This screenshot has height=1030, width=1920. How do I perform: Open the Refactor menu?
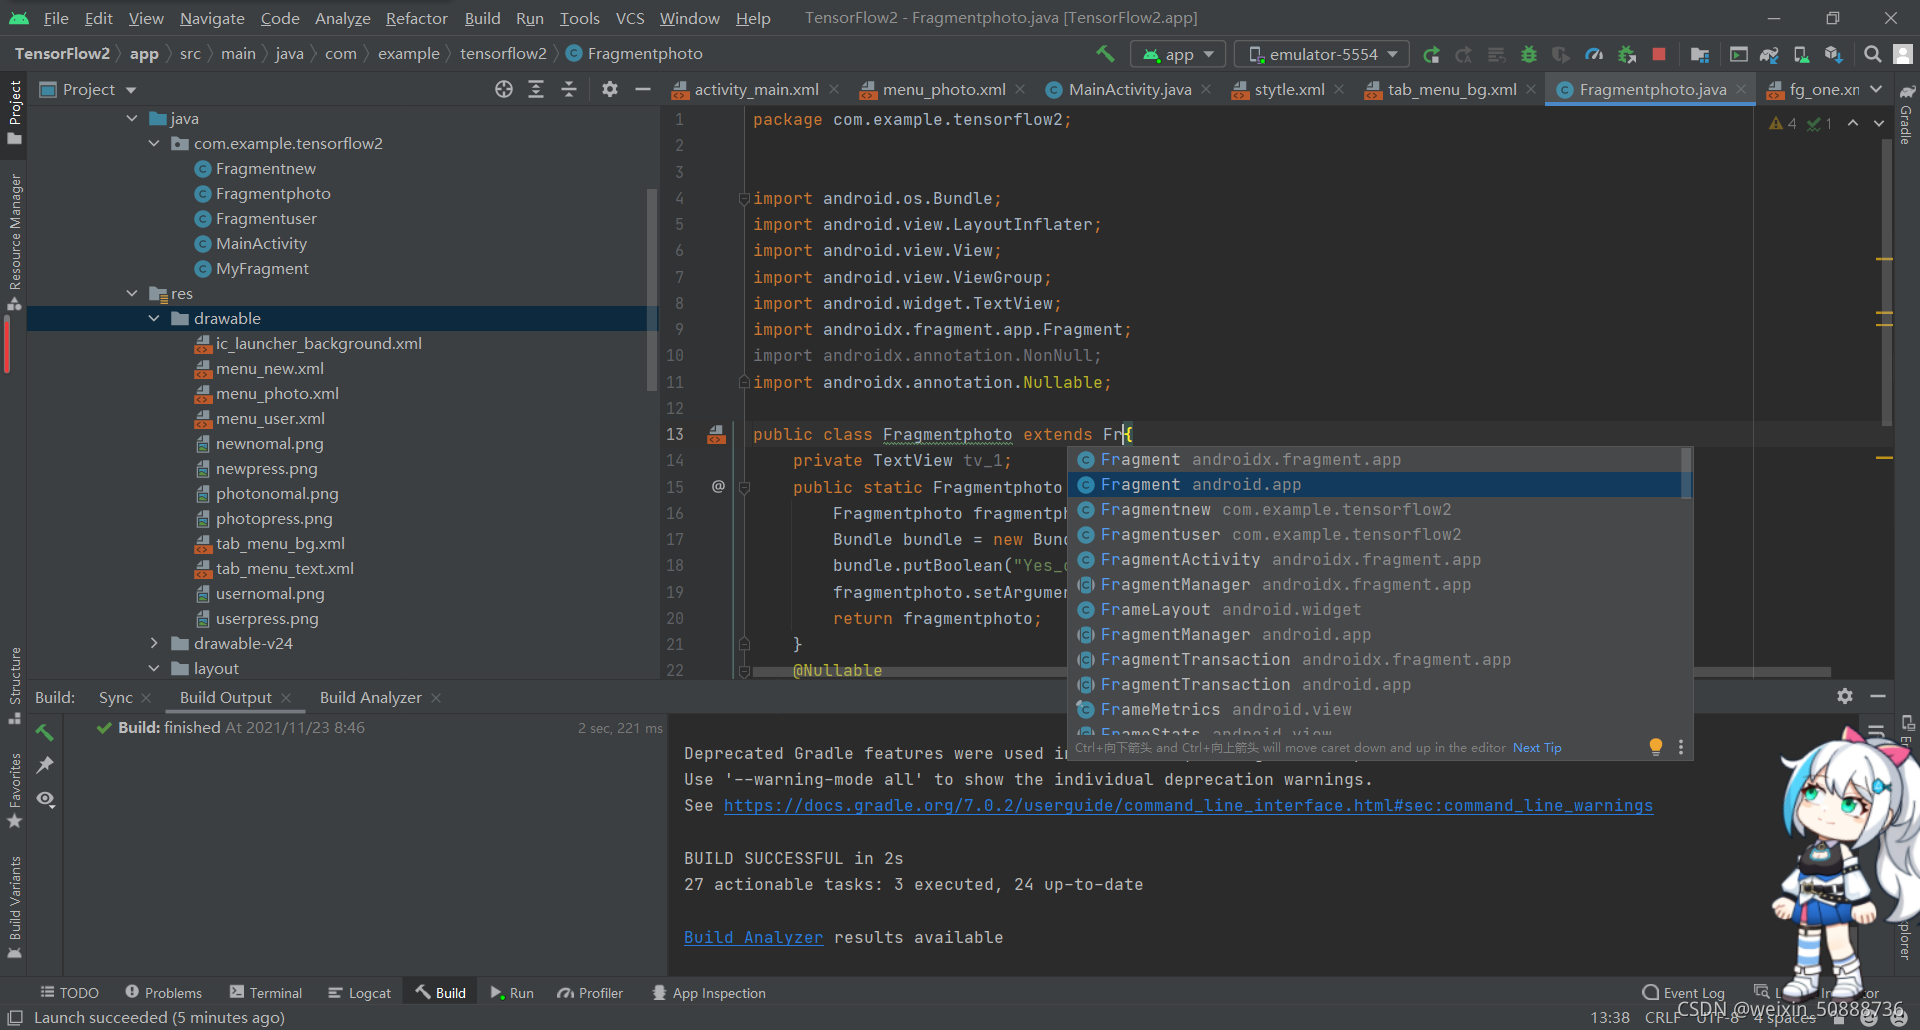(416, 18)
